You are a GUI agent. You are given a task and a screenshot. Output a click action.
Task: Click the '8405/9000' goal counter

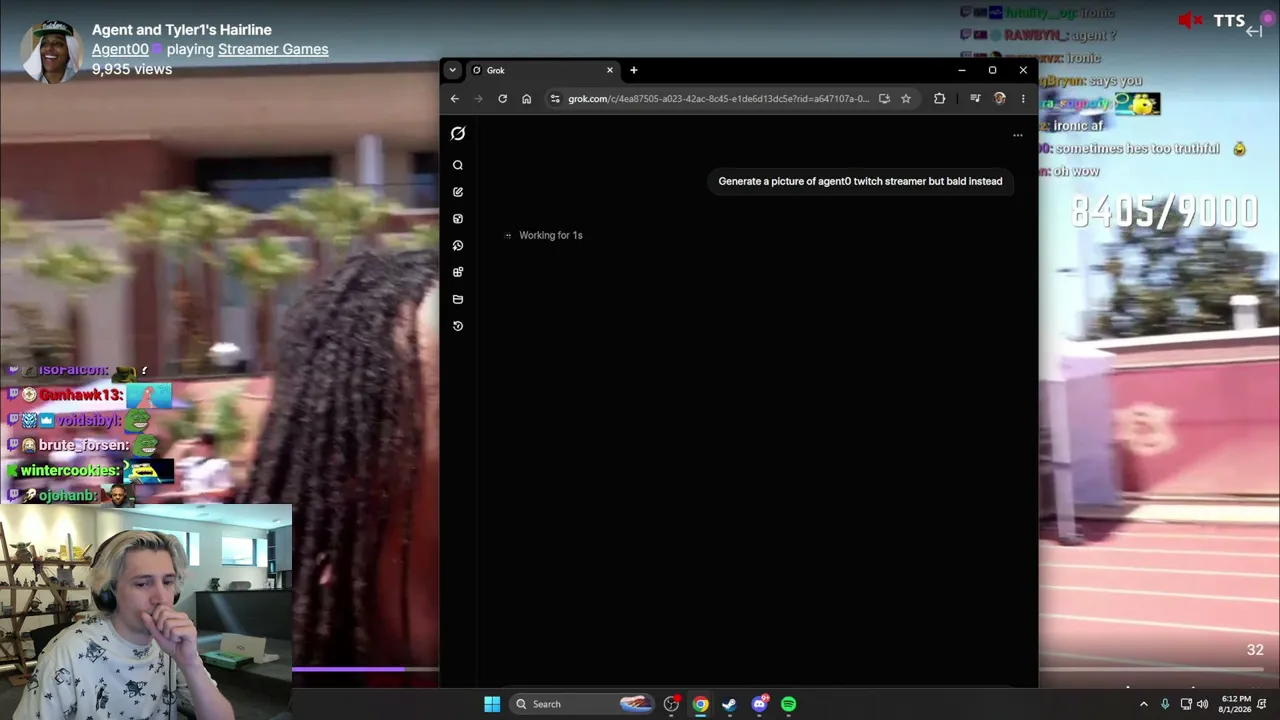1164,212
